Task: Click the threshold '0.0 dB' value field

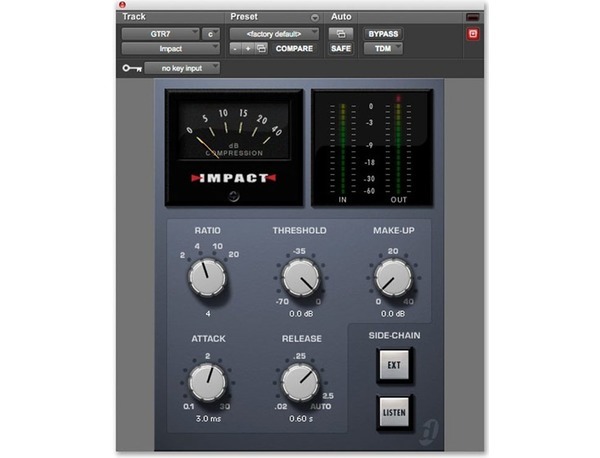Action: click(x=301, y=314)
